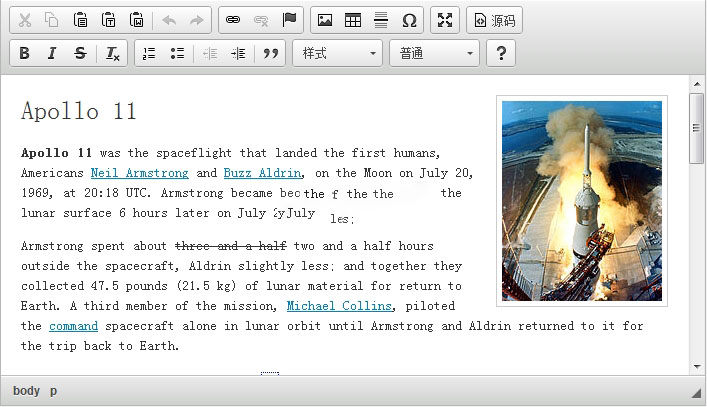This screenshot has width=707, height=407.
Task: Follow the Buzz Aldrin link
Action: (x=262, y=173)
